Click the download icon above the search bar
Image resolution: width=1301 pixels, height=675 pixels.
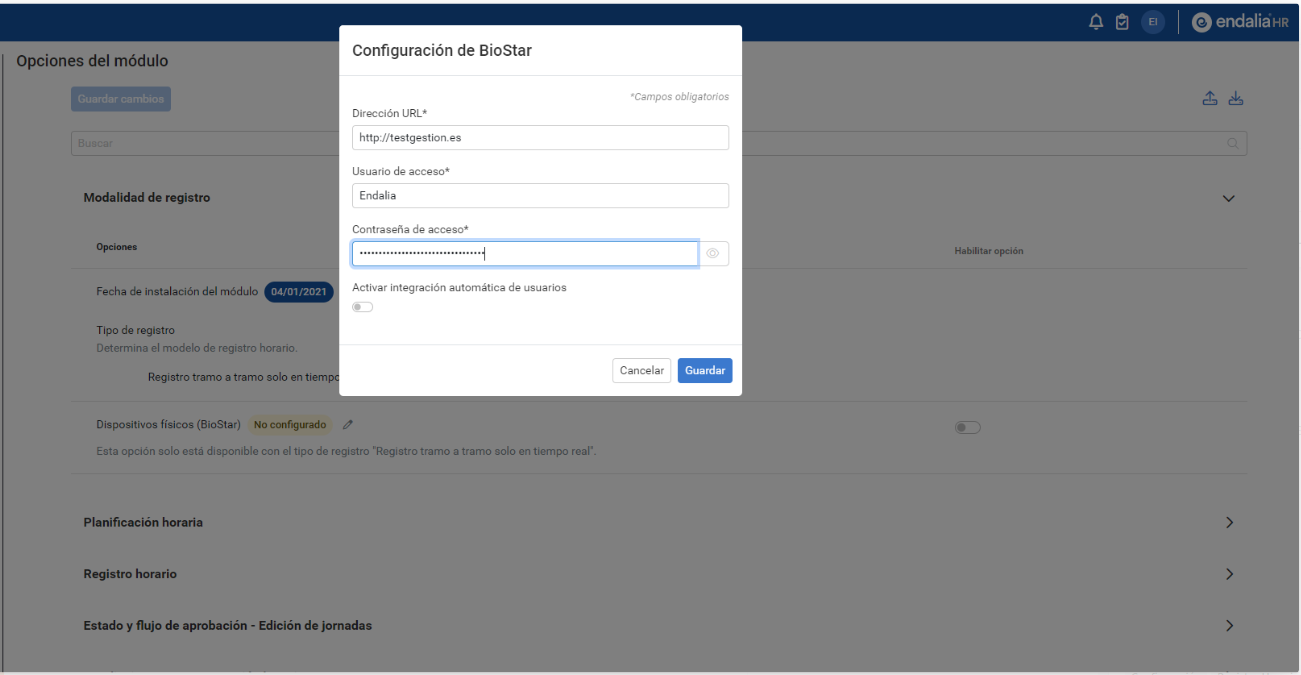click(1235, 98)
